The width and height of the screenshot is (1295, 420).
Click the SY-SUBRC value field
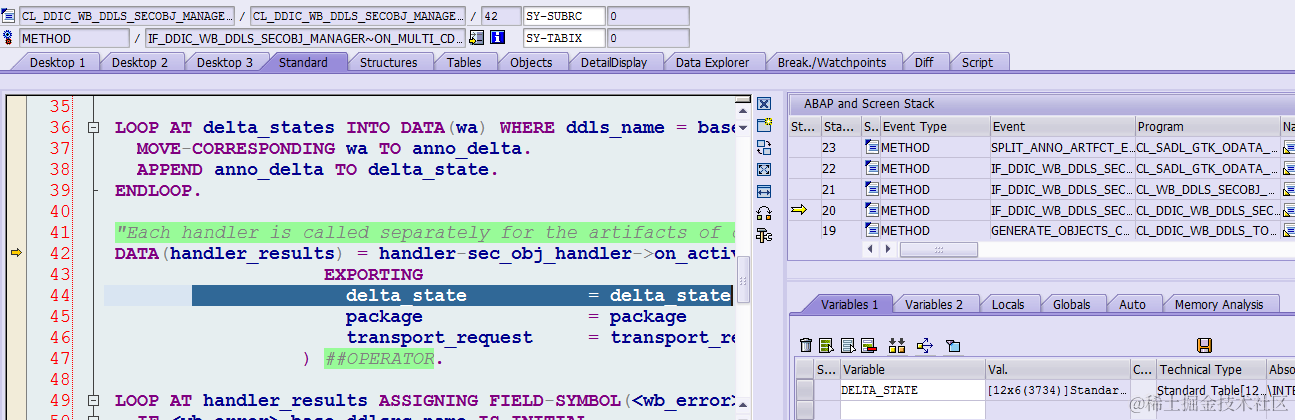tap(648, 16)
